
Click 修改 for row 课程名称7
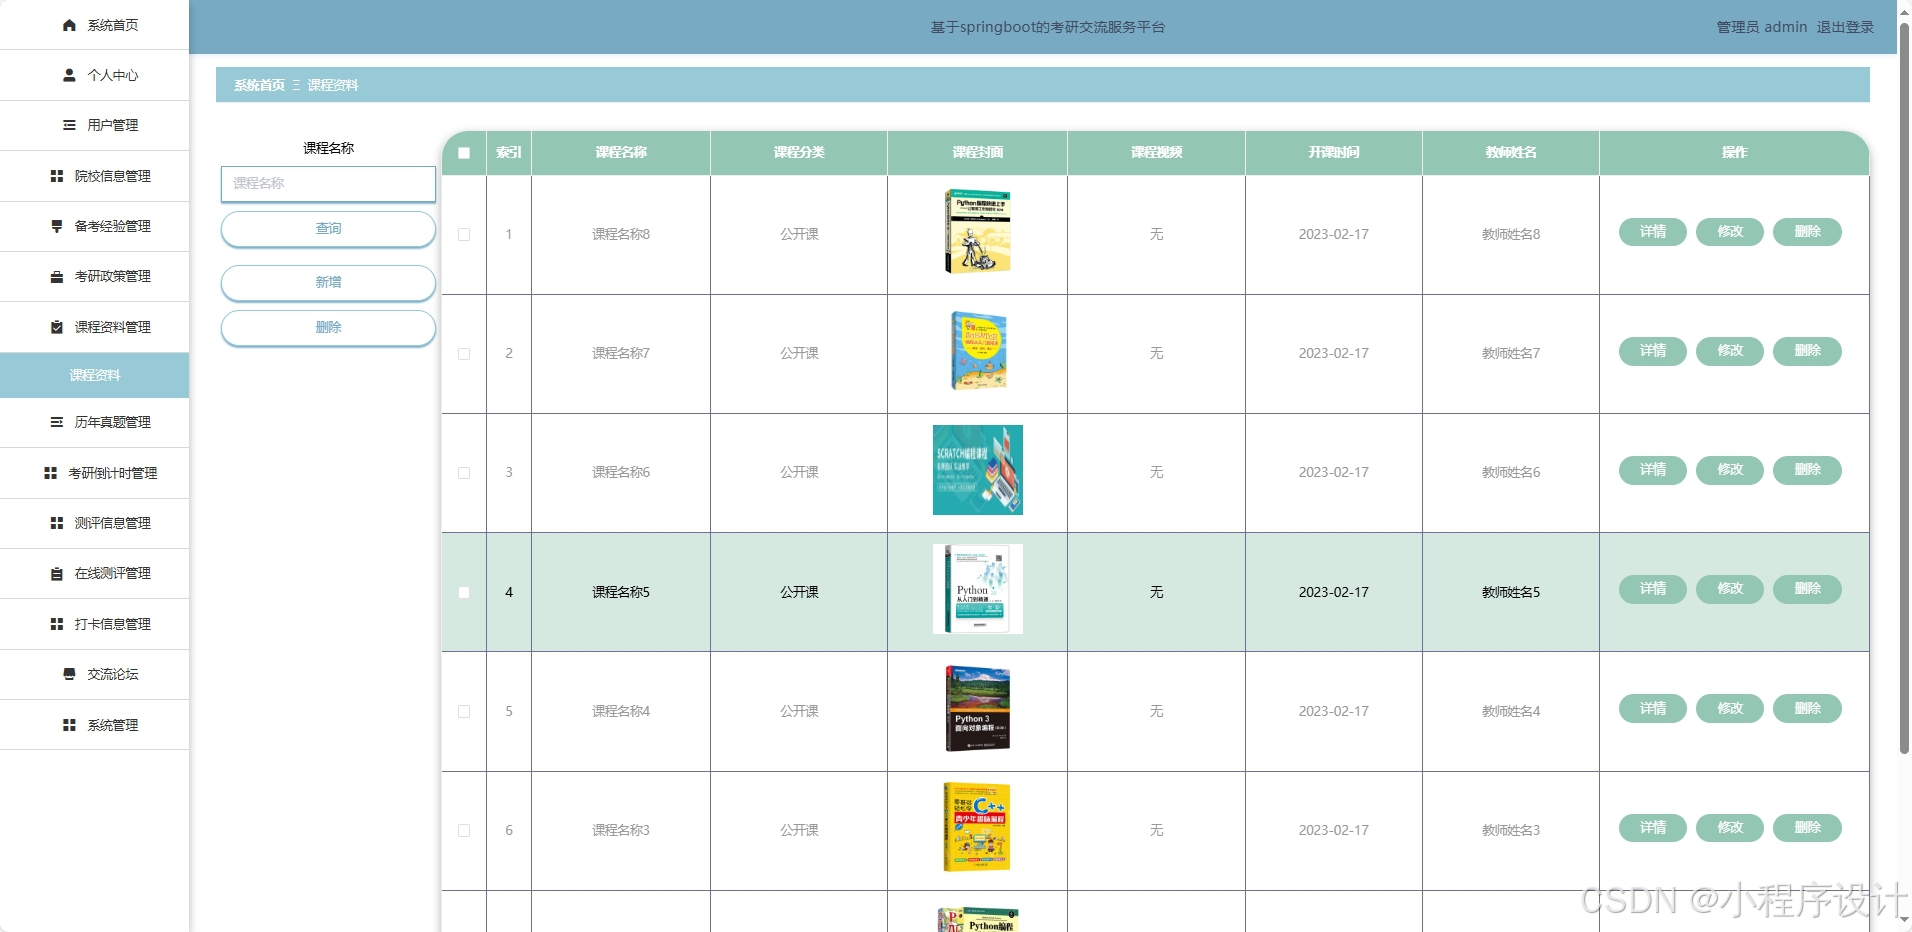tap(1730, 351)
